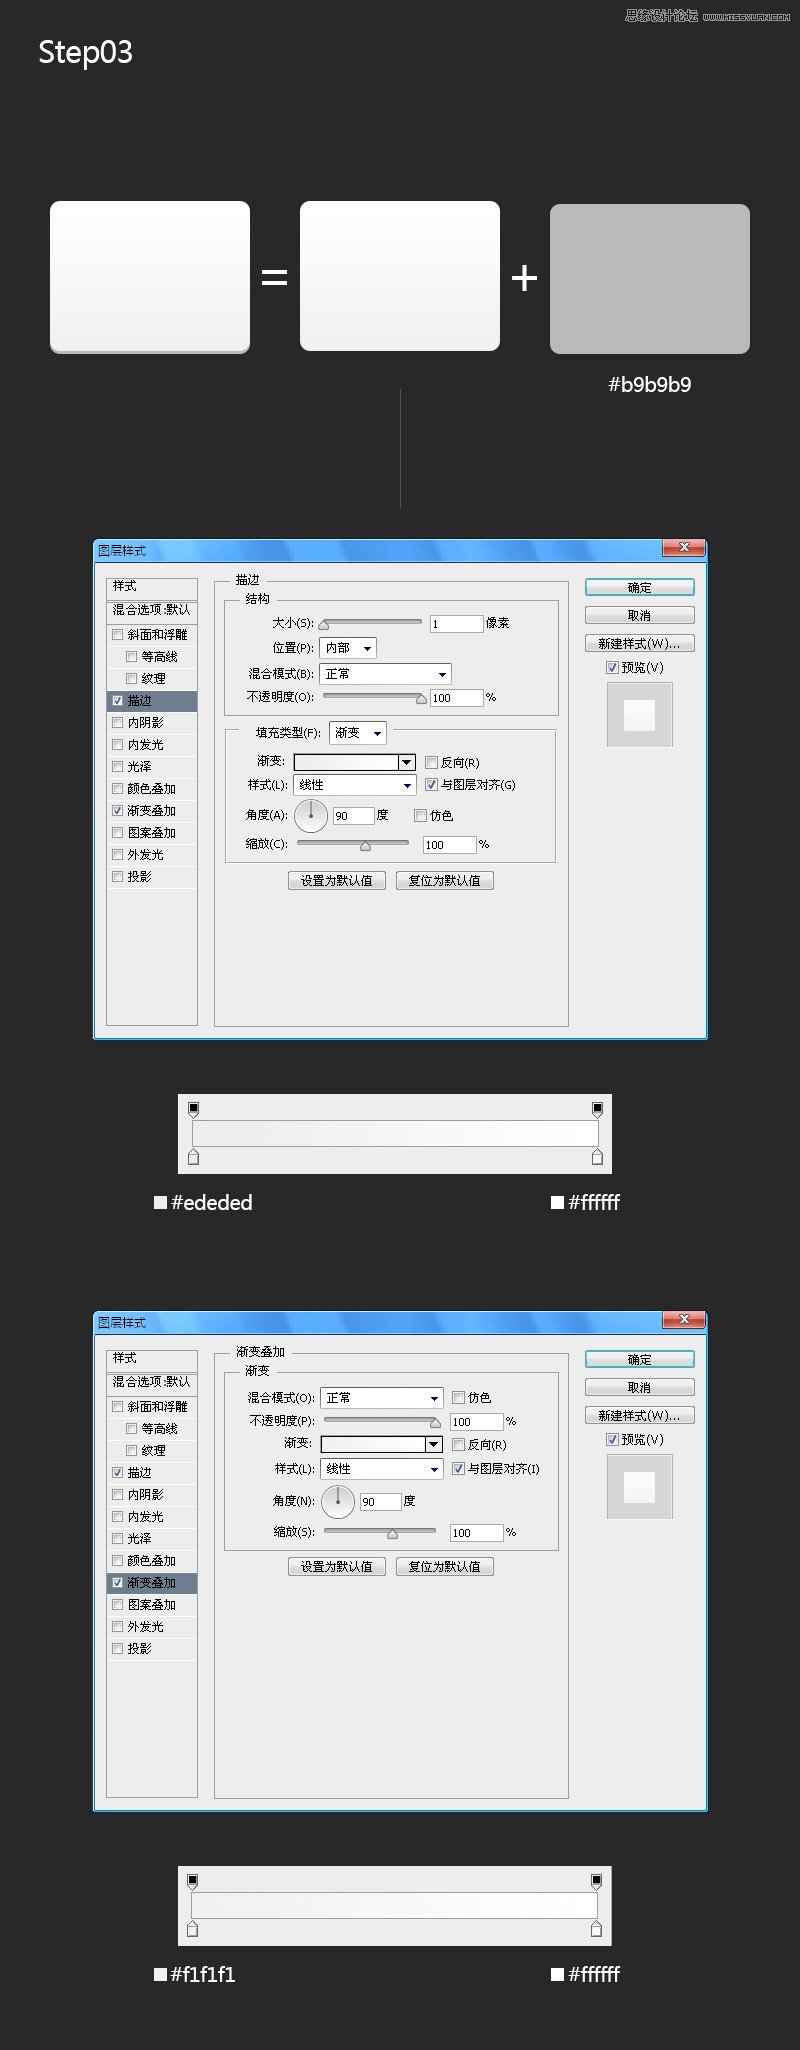
Task: Click 新建样式(W)... in 渐变叠加 settings dialog
Action: click(x=640, y=1415)
